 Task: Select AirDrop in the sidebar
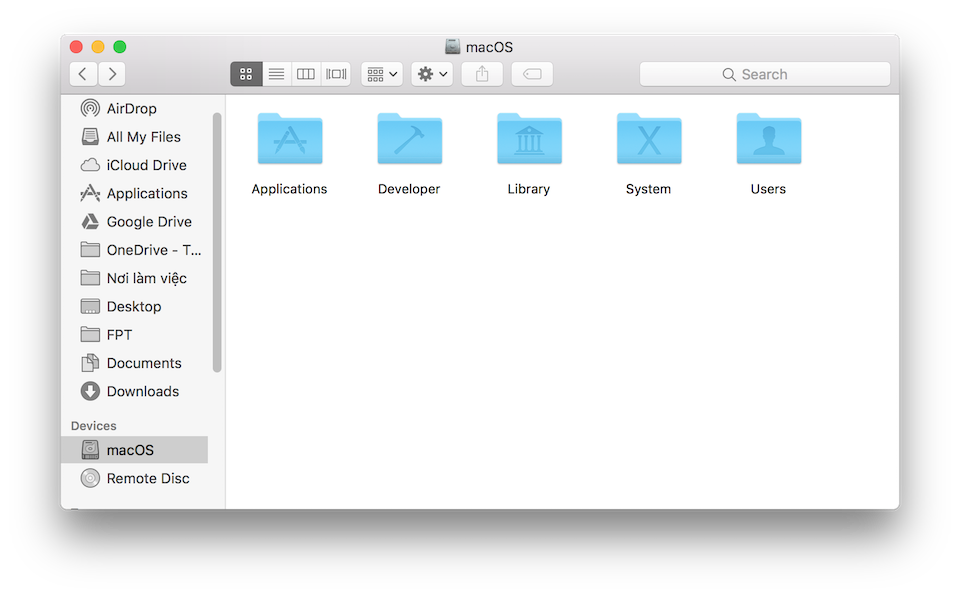131,109
